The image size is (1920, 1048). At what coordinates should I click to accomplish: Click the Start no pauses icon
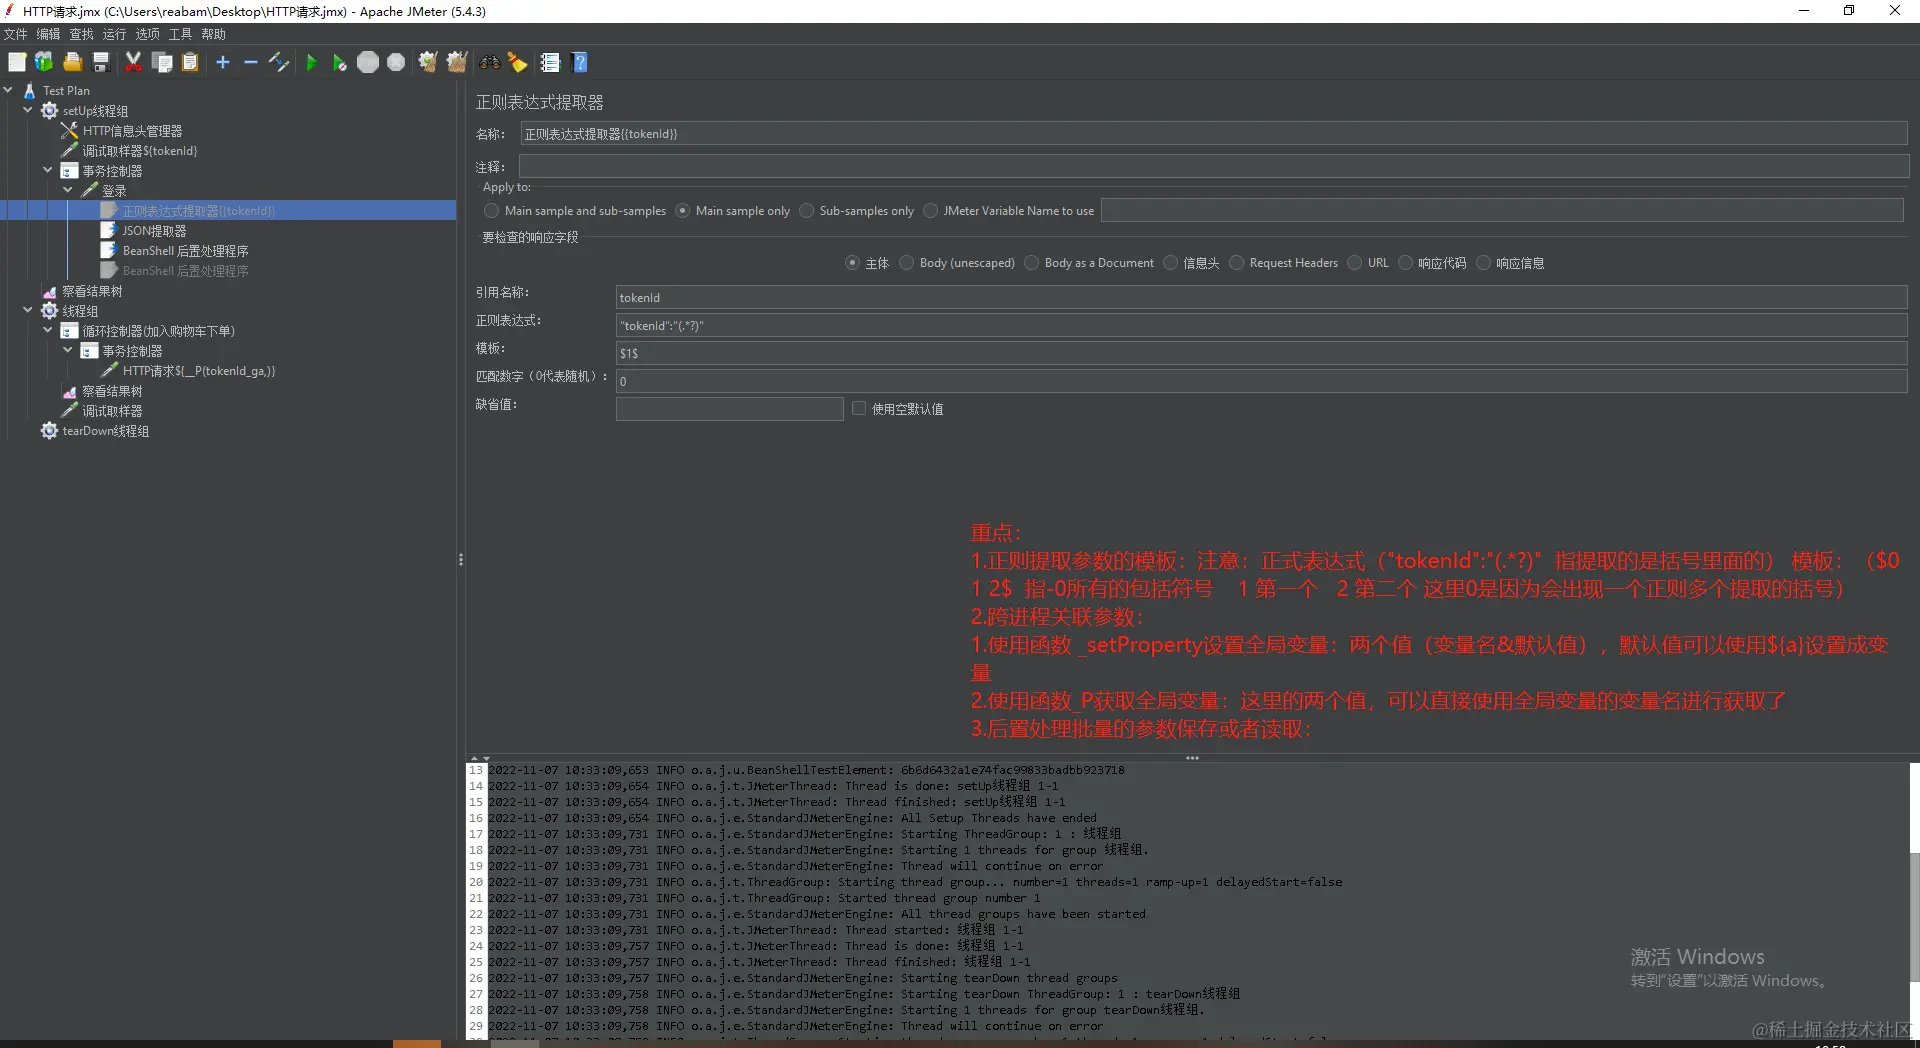pyautogui.click(x=339, y=62)
